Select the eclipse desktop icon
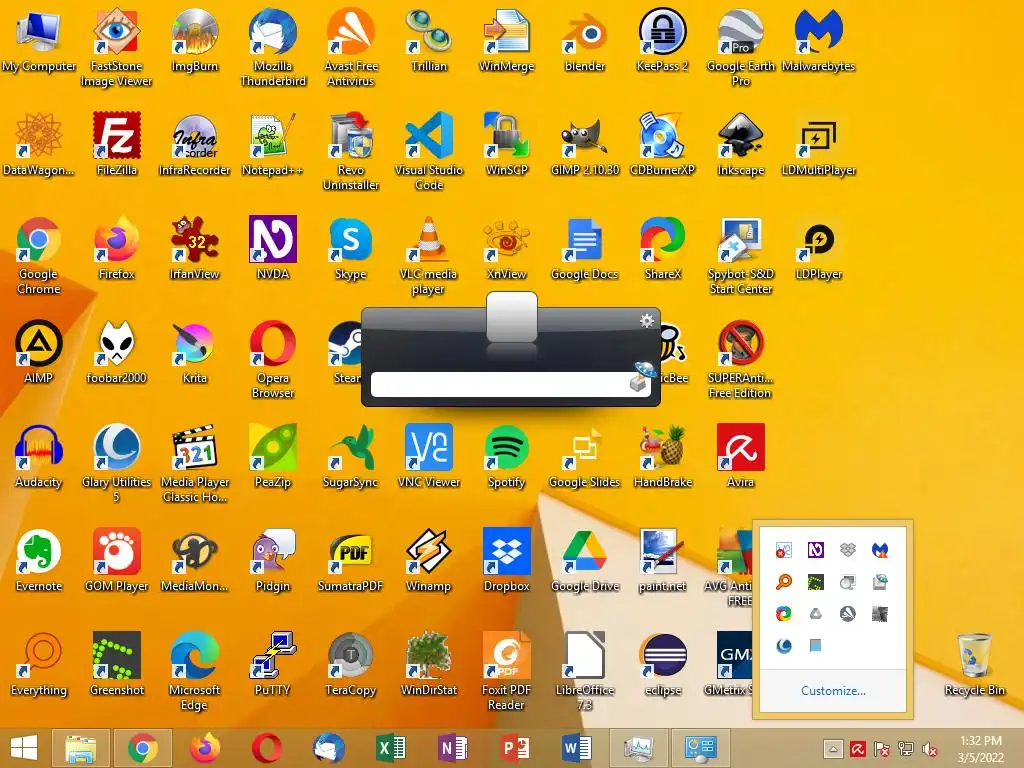This screenshot has height=768, width=1024. 662,664
